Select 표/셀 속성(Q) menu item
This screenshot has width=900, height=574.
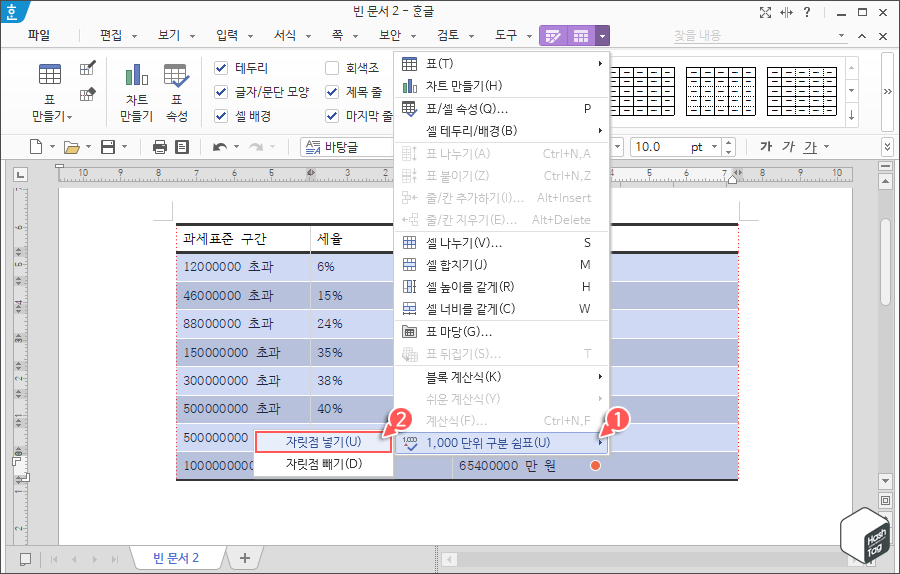click(x=502, y=108)
